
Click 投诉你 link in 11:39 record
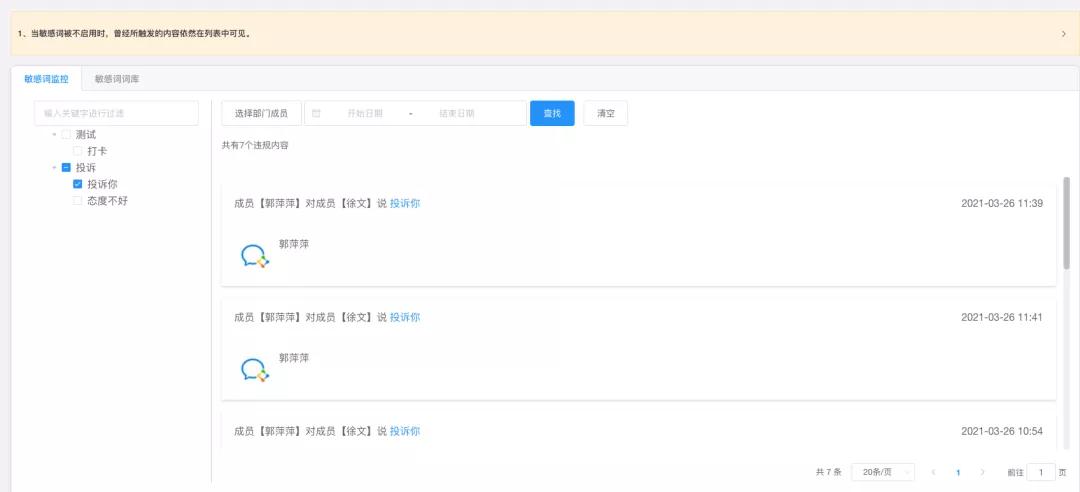tap(405, 203)
